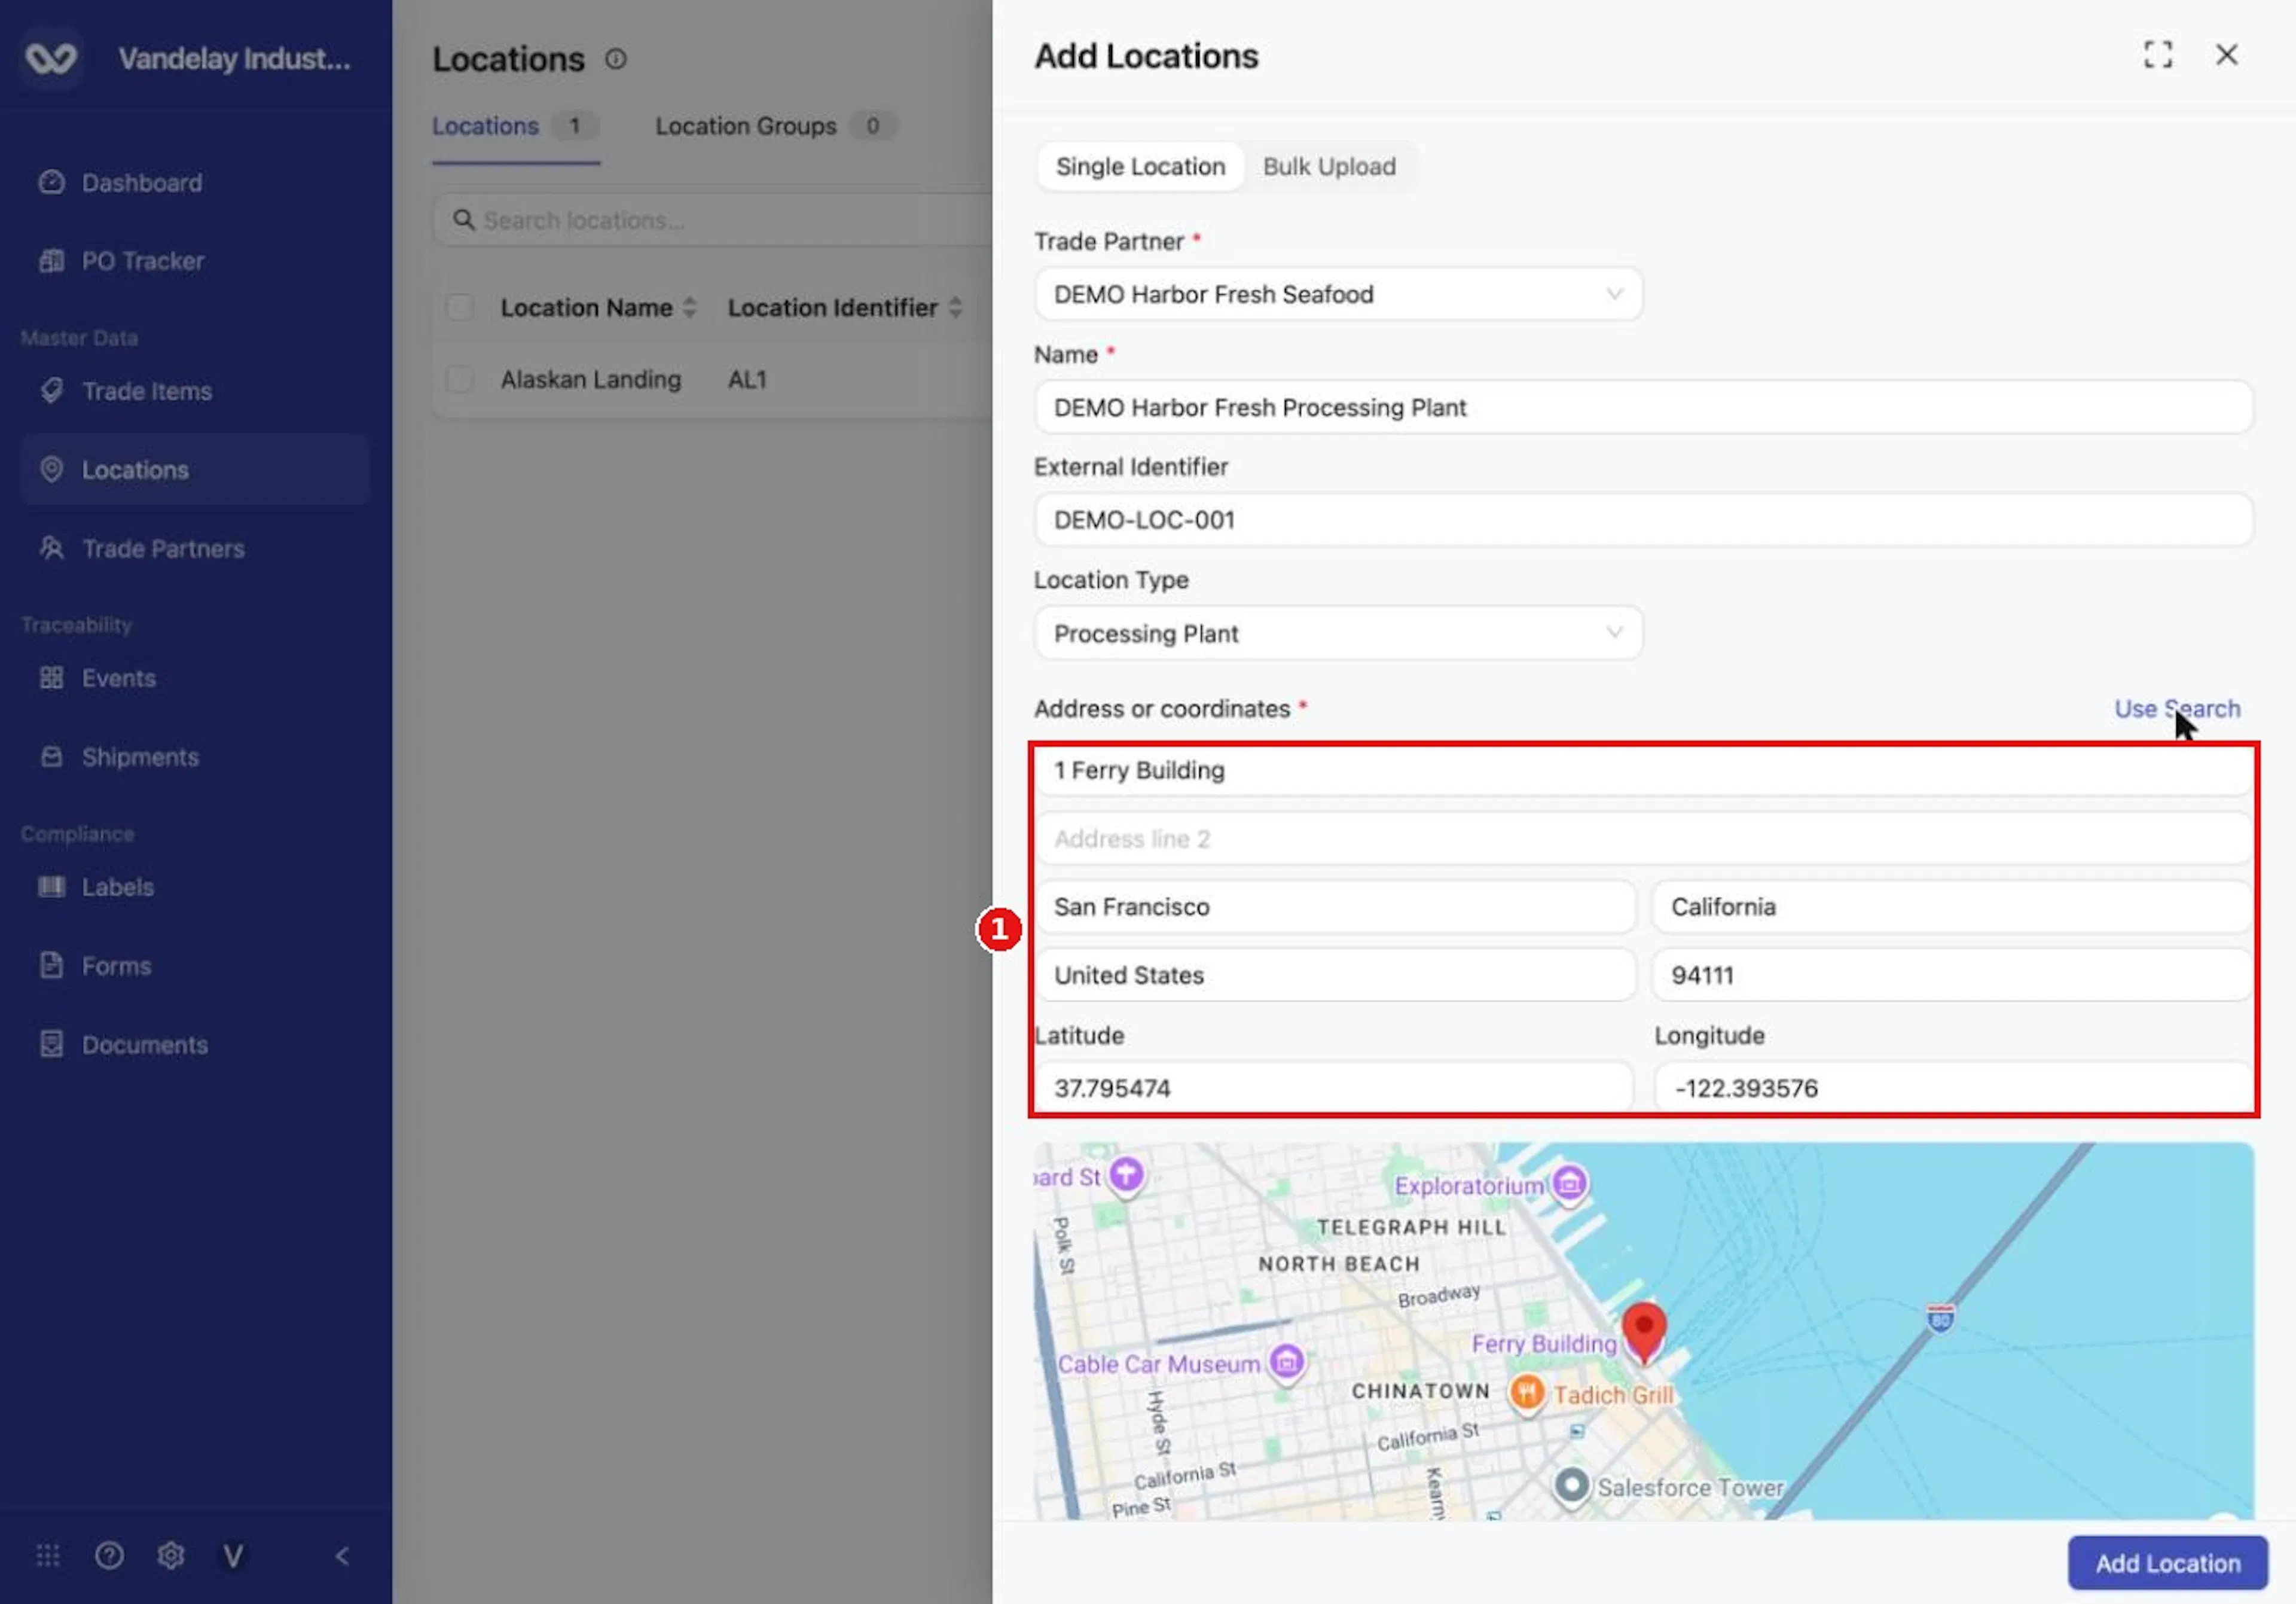
Task: Open the apps grid icon
Action: click(48, 1556)
